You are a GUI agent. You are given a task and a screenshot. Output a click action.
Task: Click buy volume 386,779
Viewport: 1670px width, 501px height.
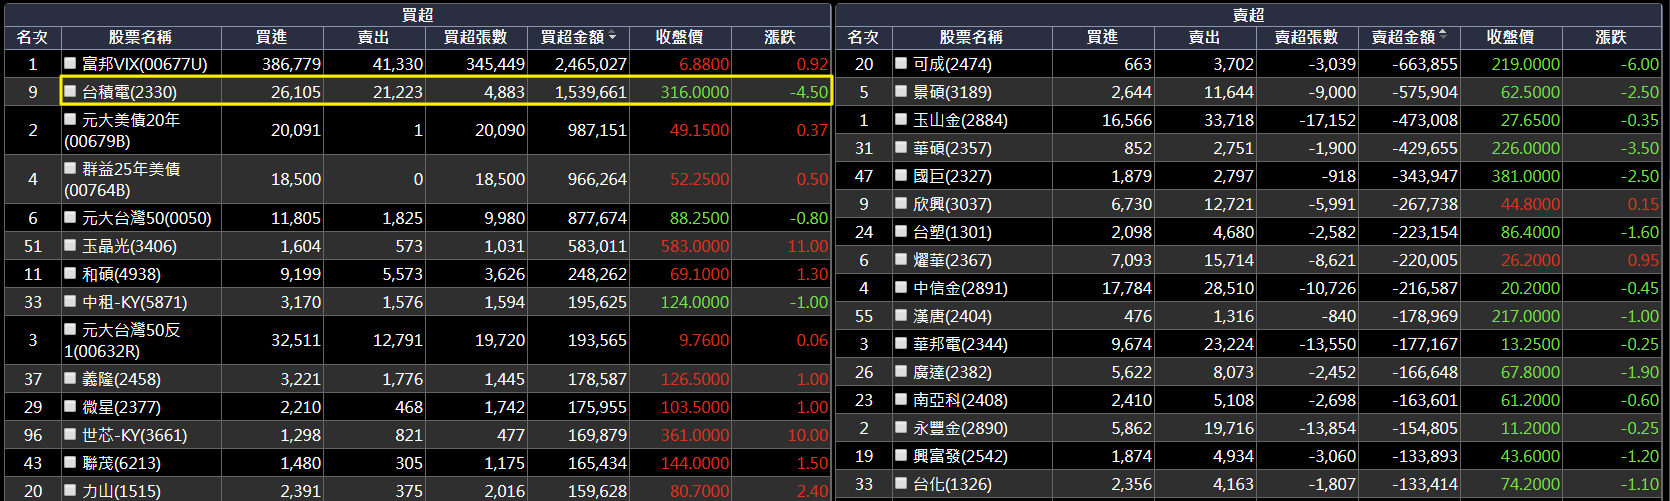click(x=292, y=64)
